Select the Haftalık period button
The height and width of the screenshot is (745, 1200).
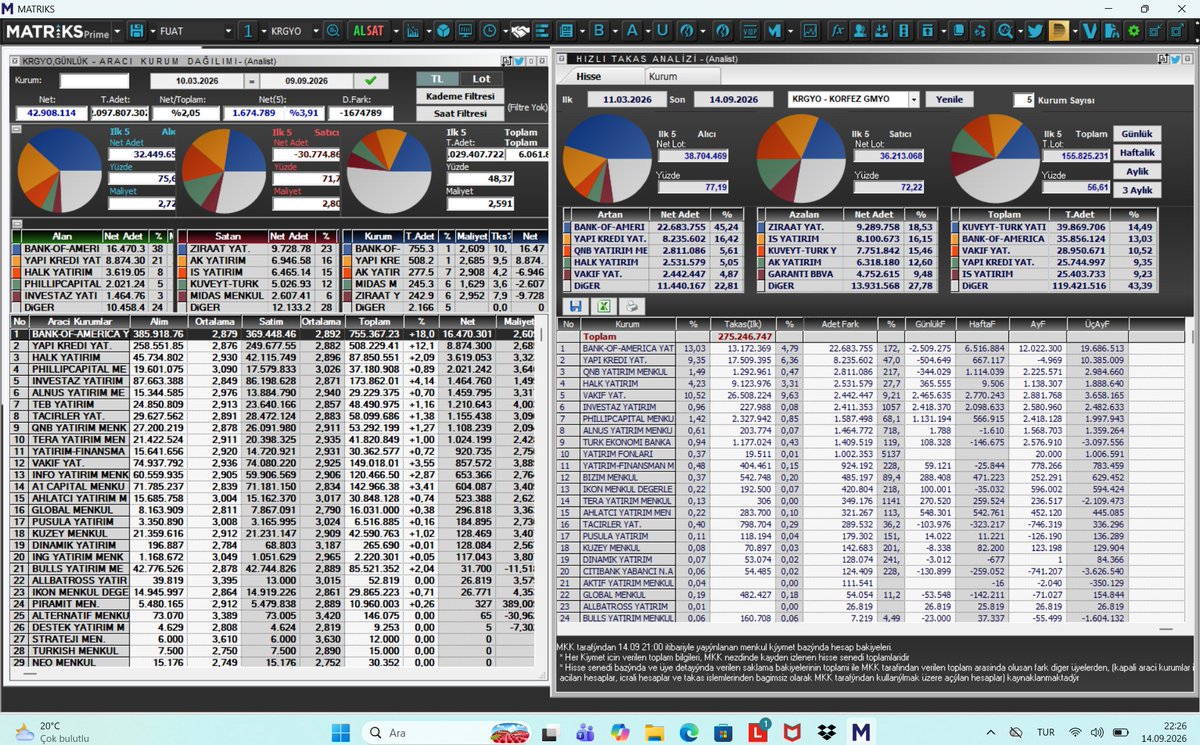tap(1138, 153)
